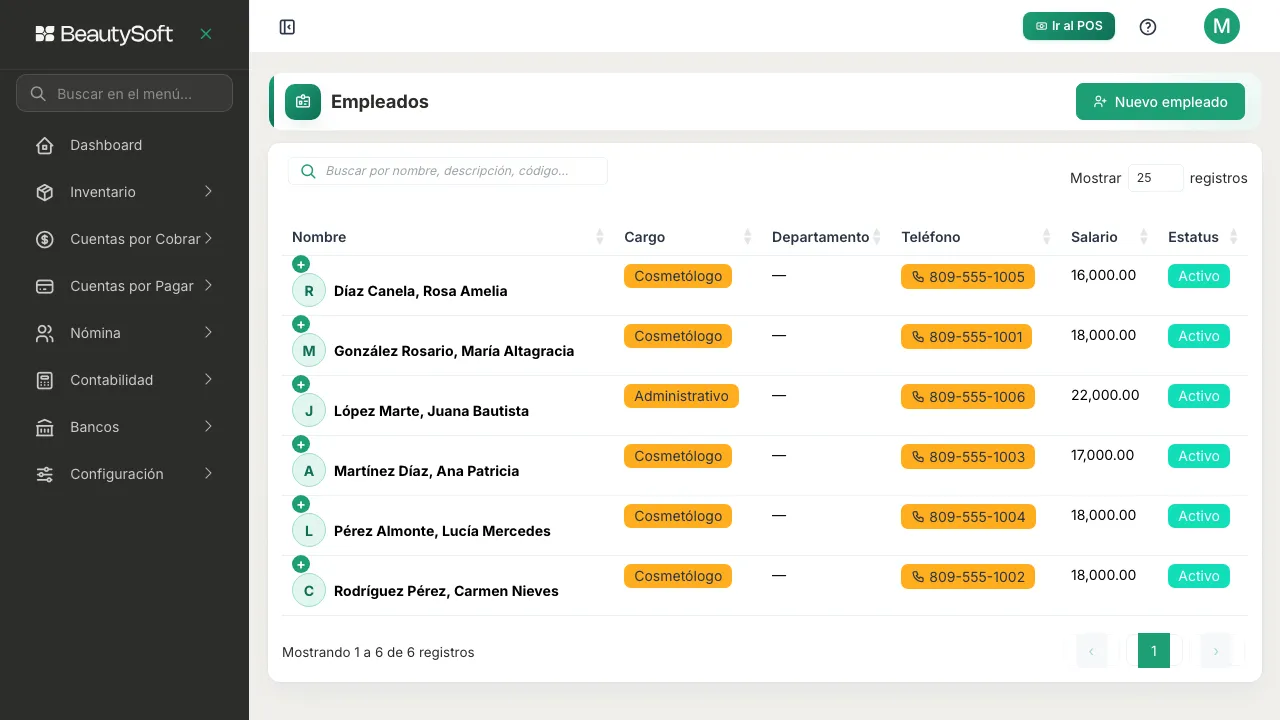The width and height of the screenshot is (1280, 720).
Task: Expand Inventario with its chevron
Action: coord(208,191)
